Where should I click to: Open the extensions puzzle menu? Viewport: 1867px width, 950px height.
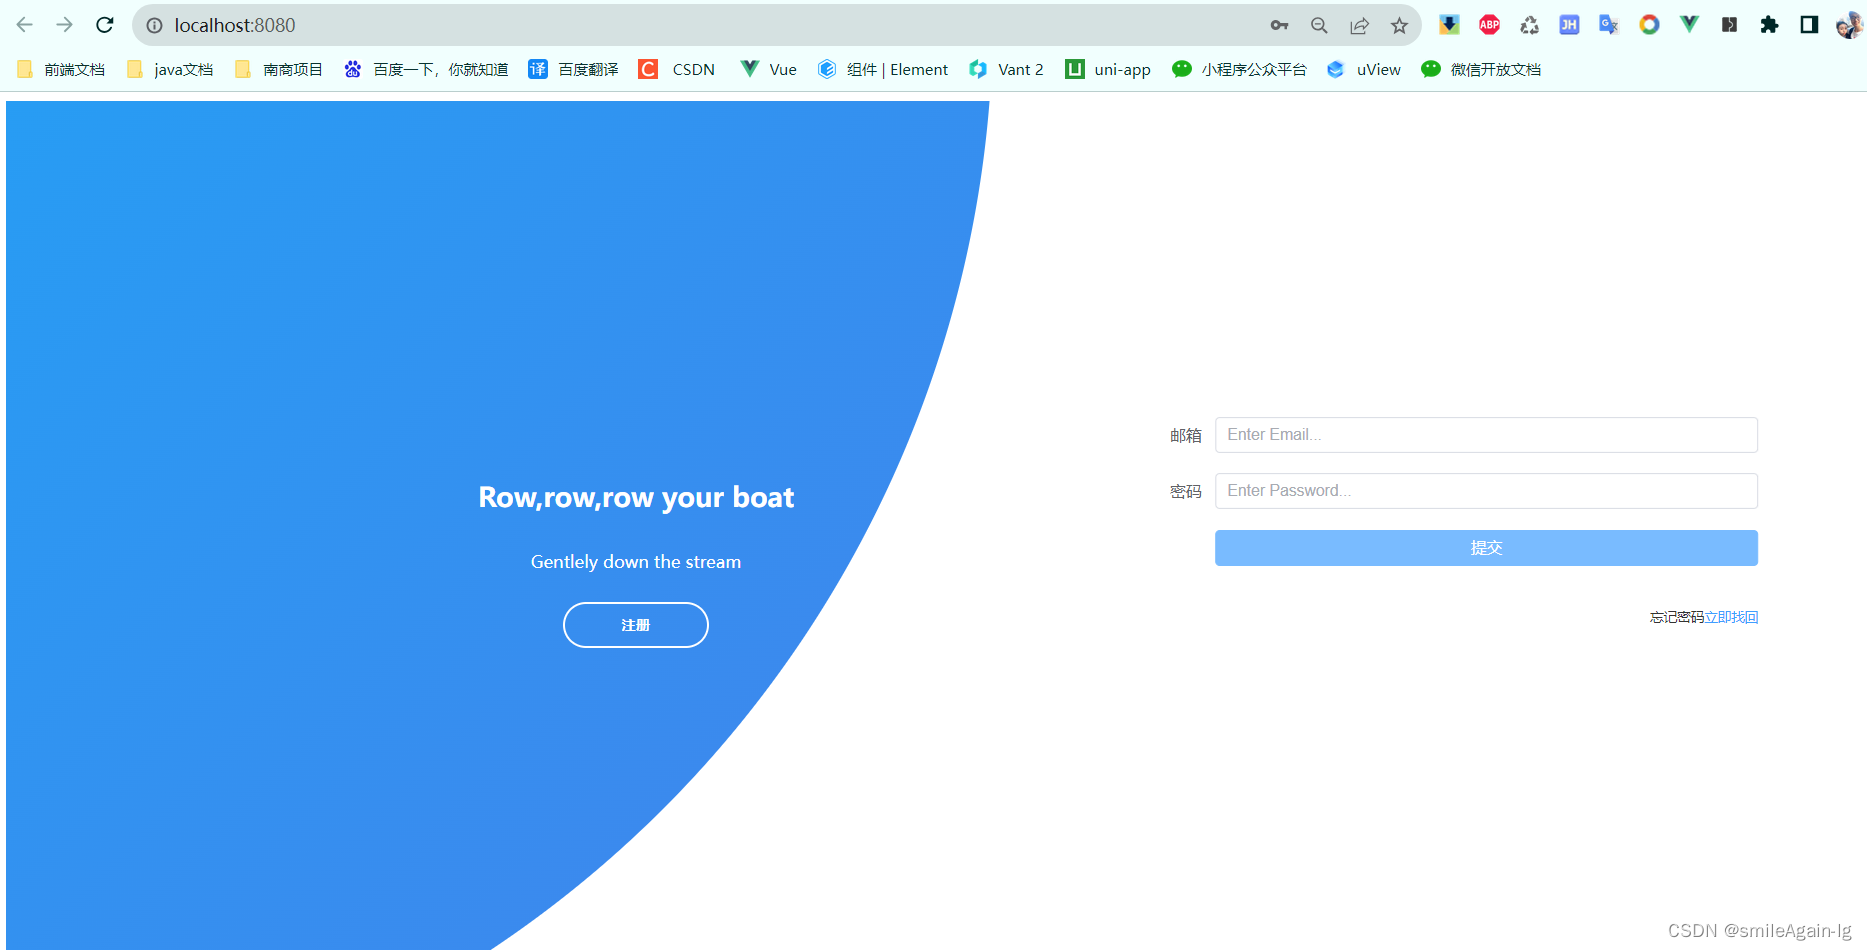[x=1769, y=25]
